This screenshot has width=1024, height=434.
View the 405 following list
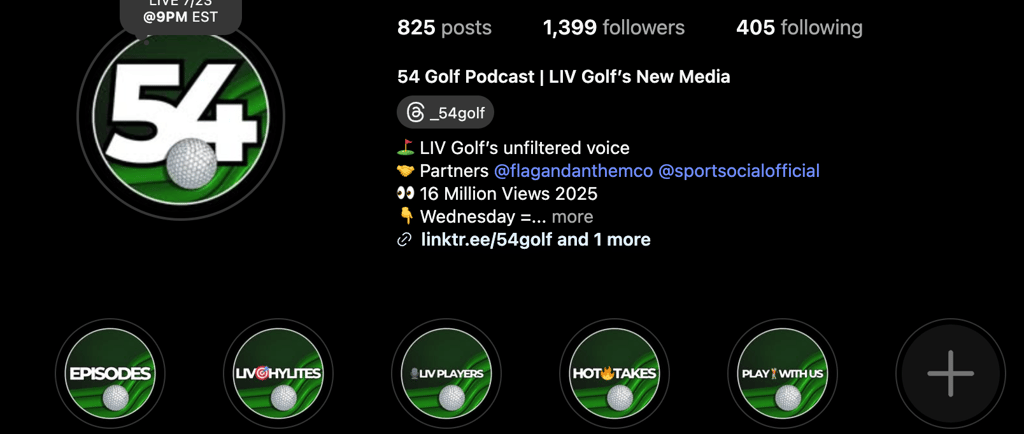(799, 27)
